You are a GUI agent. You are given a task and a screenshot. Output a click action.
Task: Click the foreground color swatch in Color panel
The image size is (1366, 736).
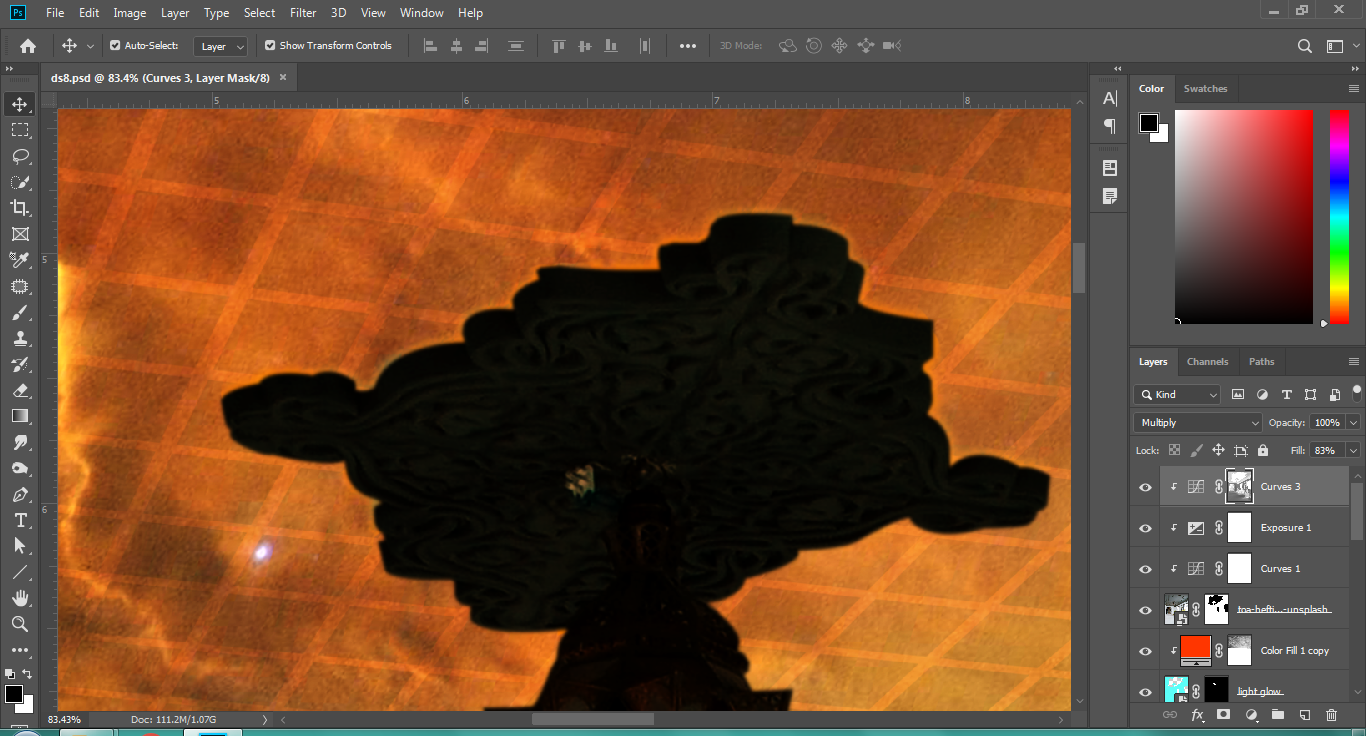pos(1148,123)
